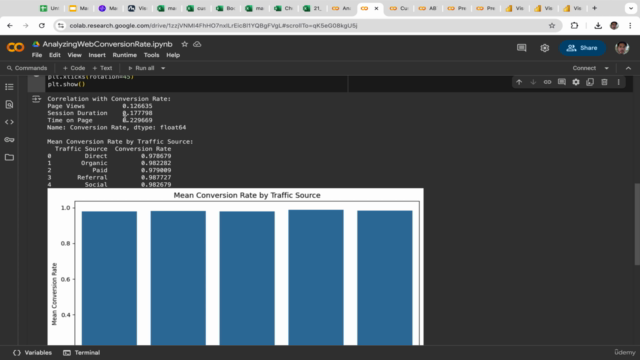Open Chrome three-dot menu

pos(630,26)
